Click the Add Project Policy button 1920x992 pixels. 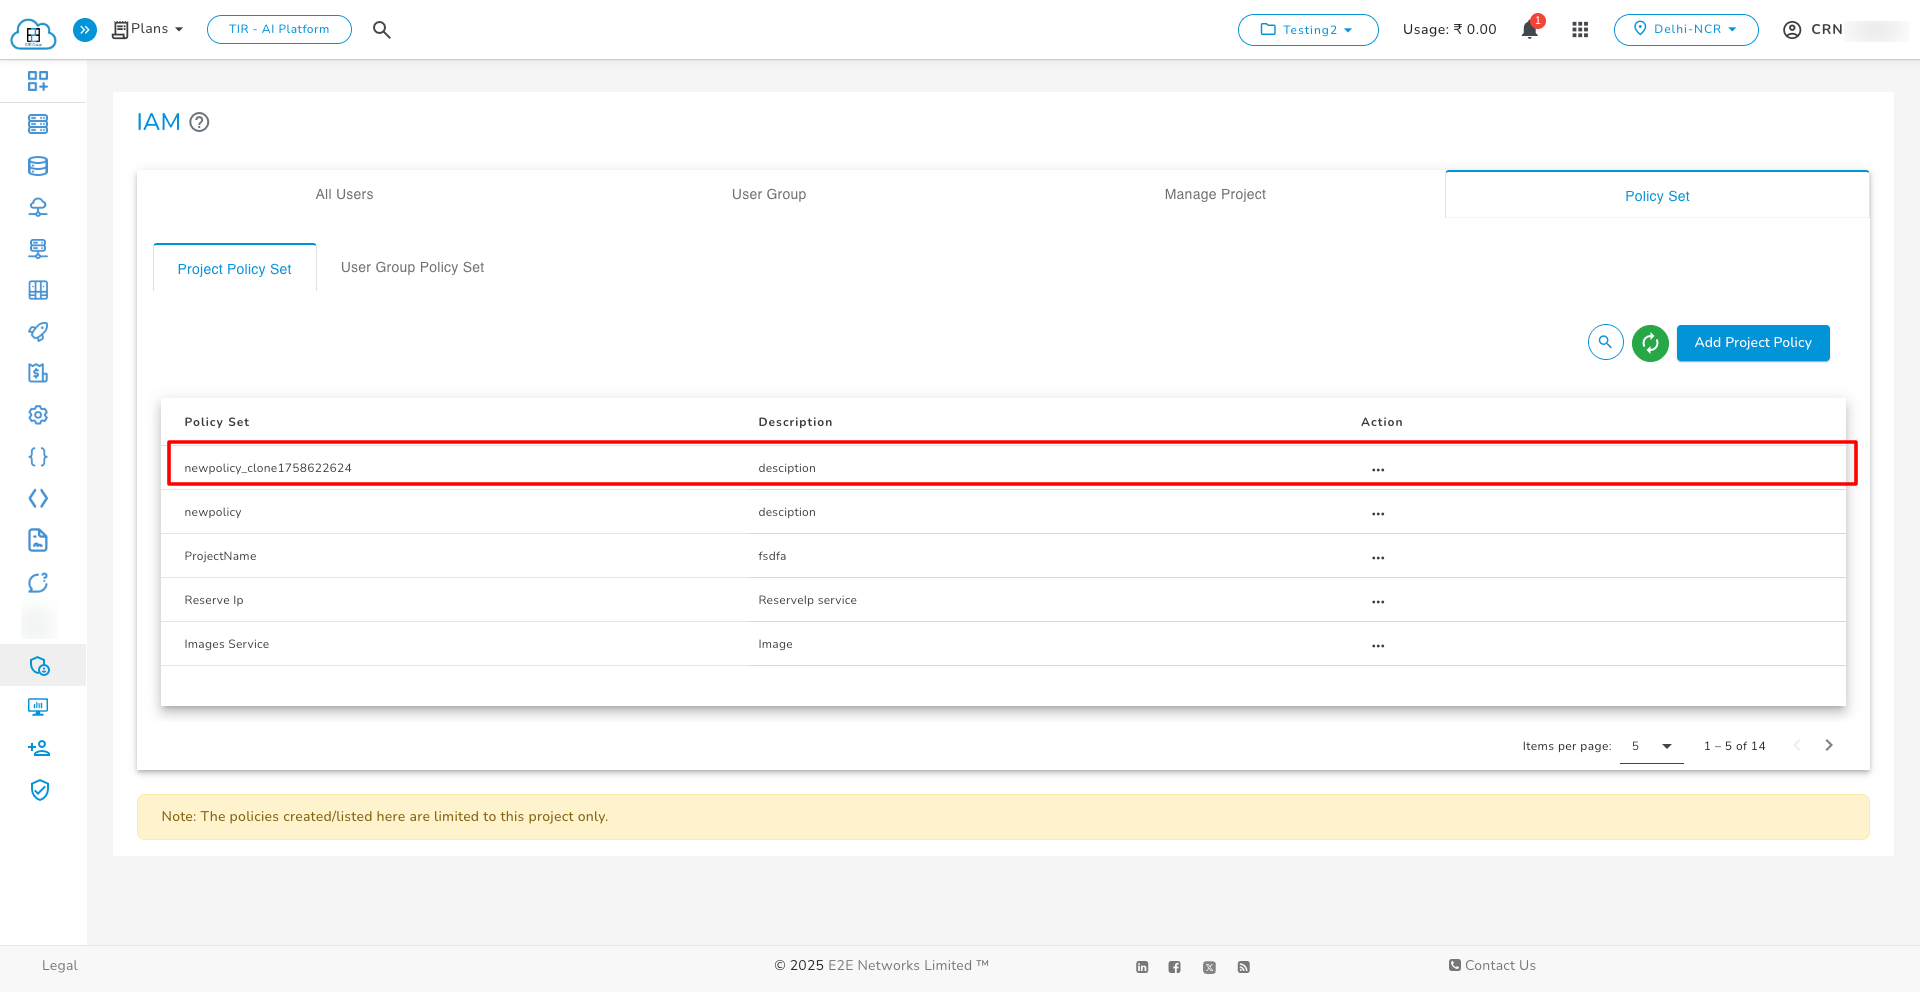coord(1752,343)
